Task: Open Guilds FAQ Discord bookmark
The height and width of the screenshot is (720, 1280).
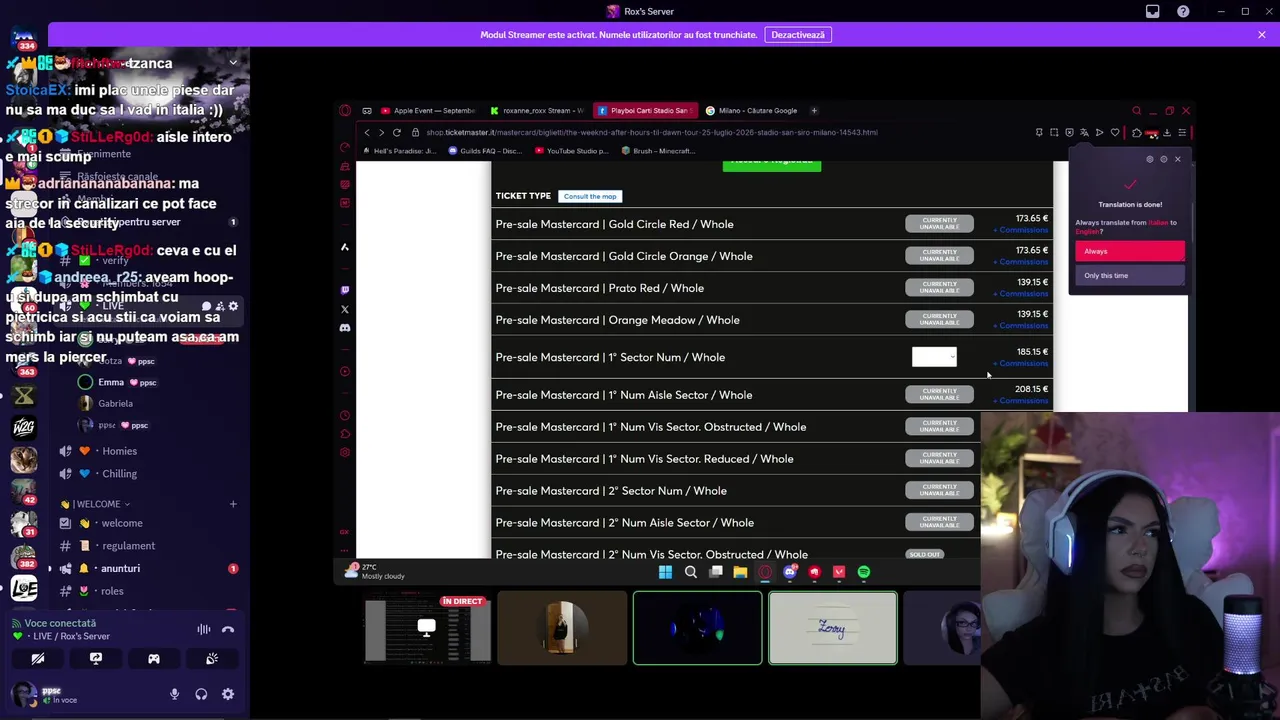Action: tap(486, 151)
